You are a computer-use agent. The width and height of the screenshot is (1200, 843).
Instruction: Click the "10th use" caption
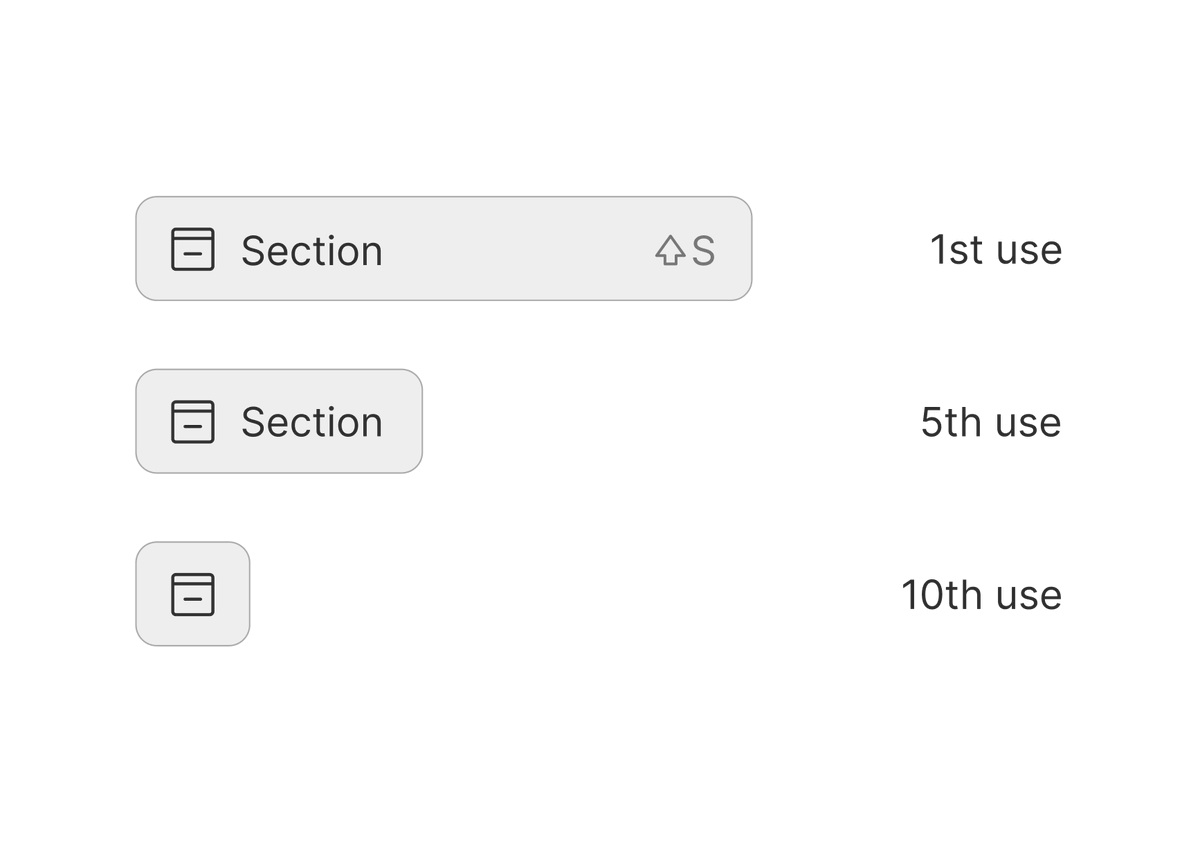click(981, 595)
